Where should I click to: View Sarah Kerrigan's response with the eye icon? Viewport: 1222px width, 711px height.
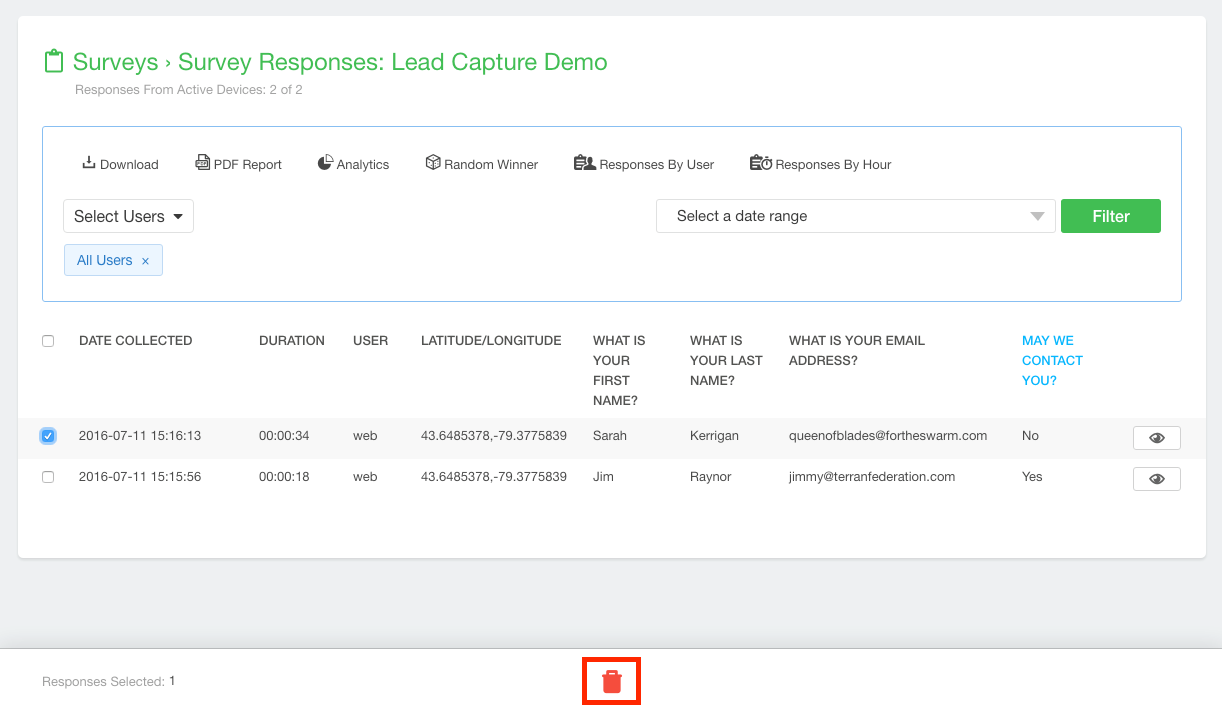tap(1156, 437)
